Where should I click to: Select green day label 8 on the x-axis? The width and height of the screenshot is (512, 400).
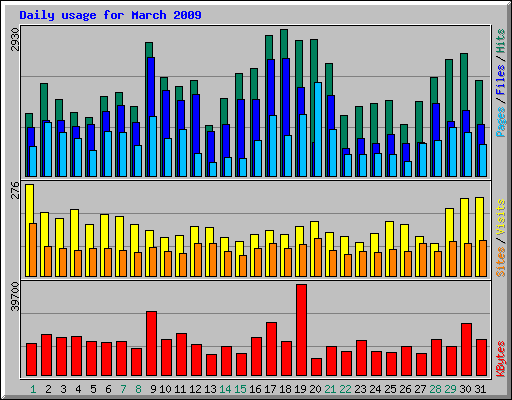pos(138,389)
